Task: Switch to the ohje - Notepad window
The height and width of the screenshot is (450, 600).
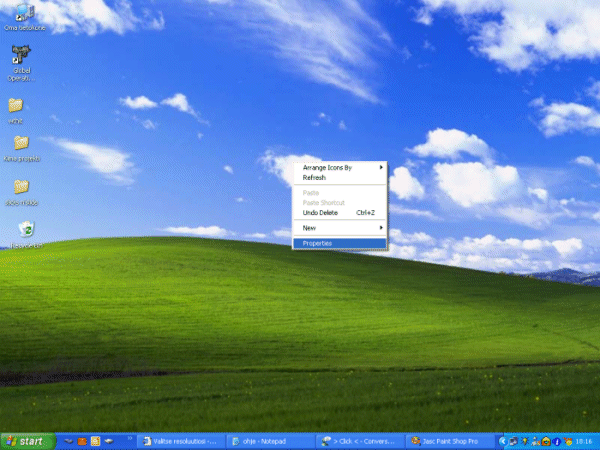Action: [x=271, y=442]
